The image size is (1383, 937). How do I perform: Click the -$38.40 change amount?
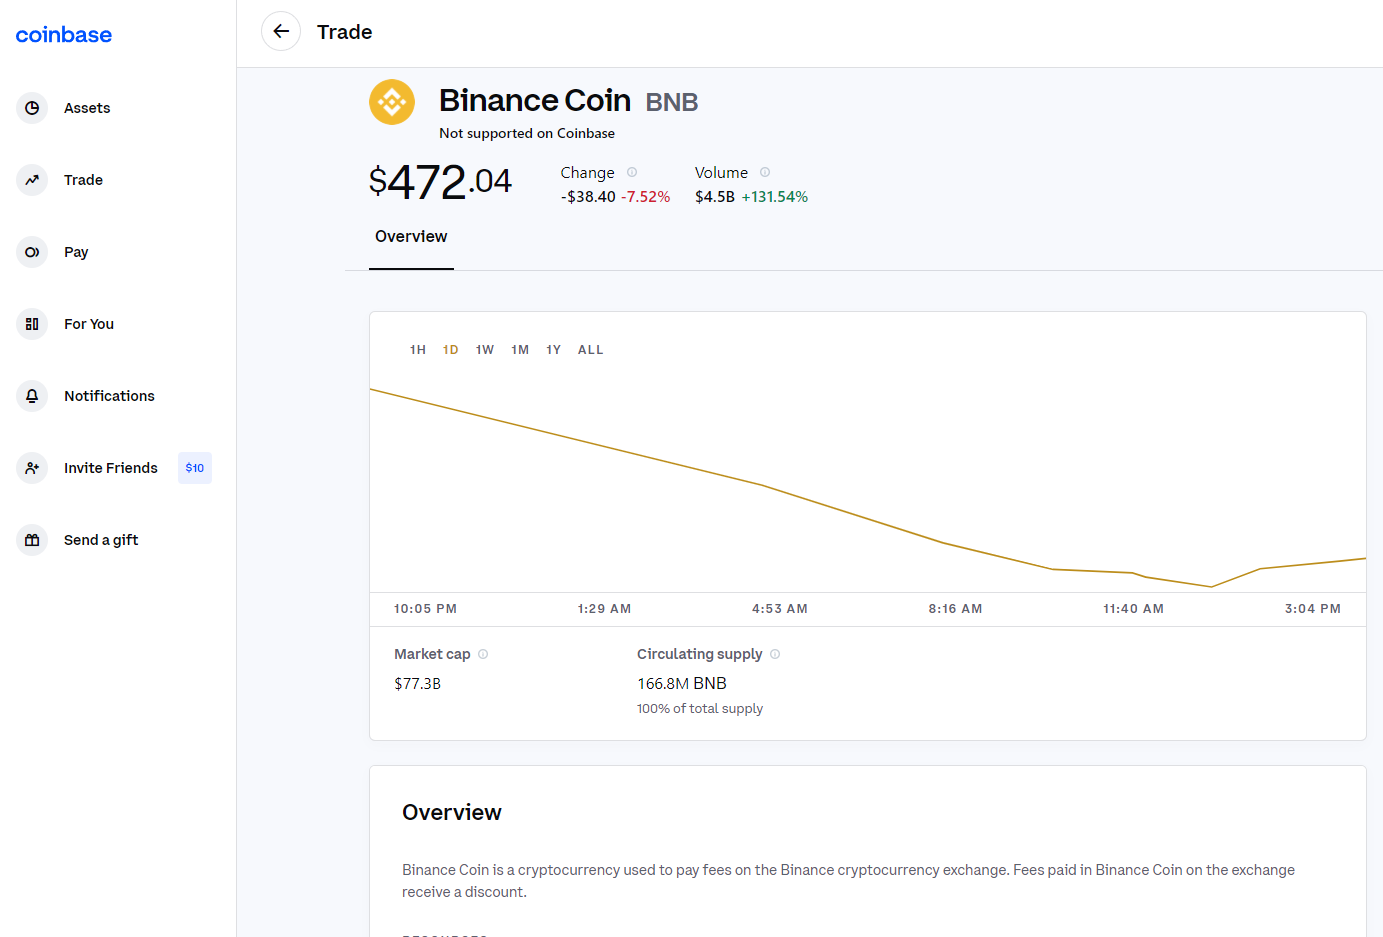(588, 197)
